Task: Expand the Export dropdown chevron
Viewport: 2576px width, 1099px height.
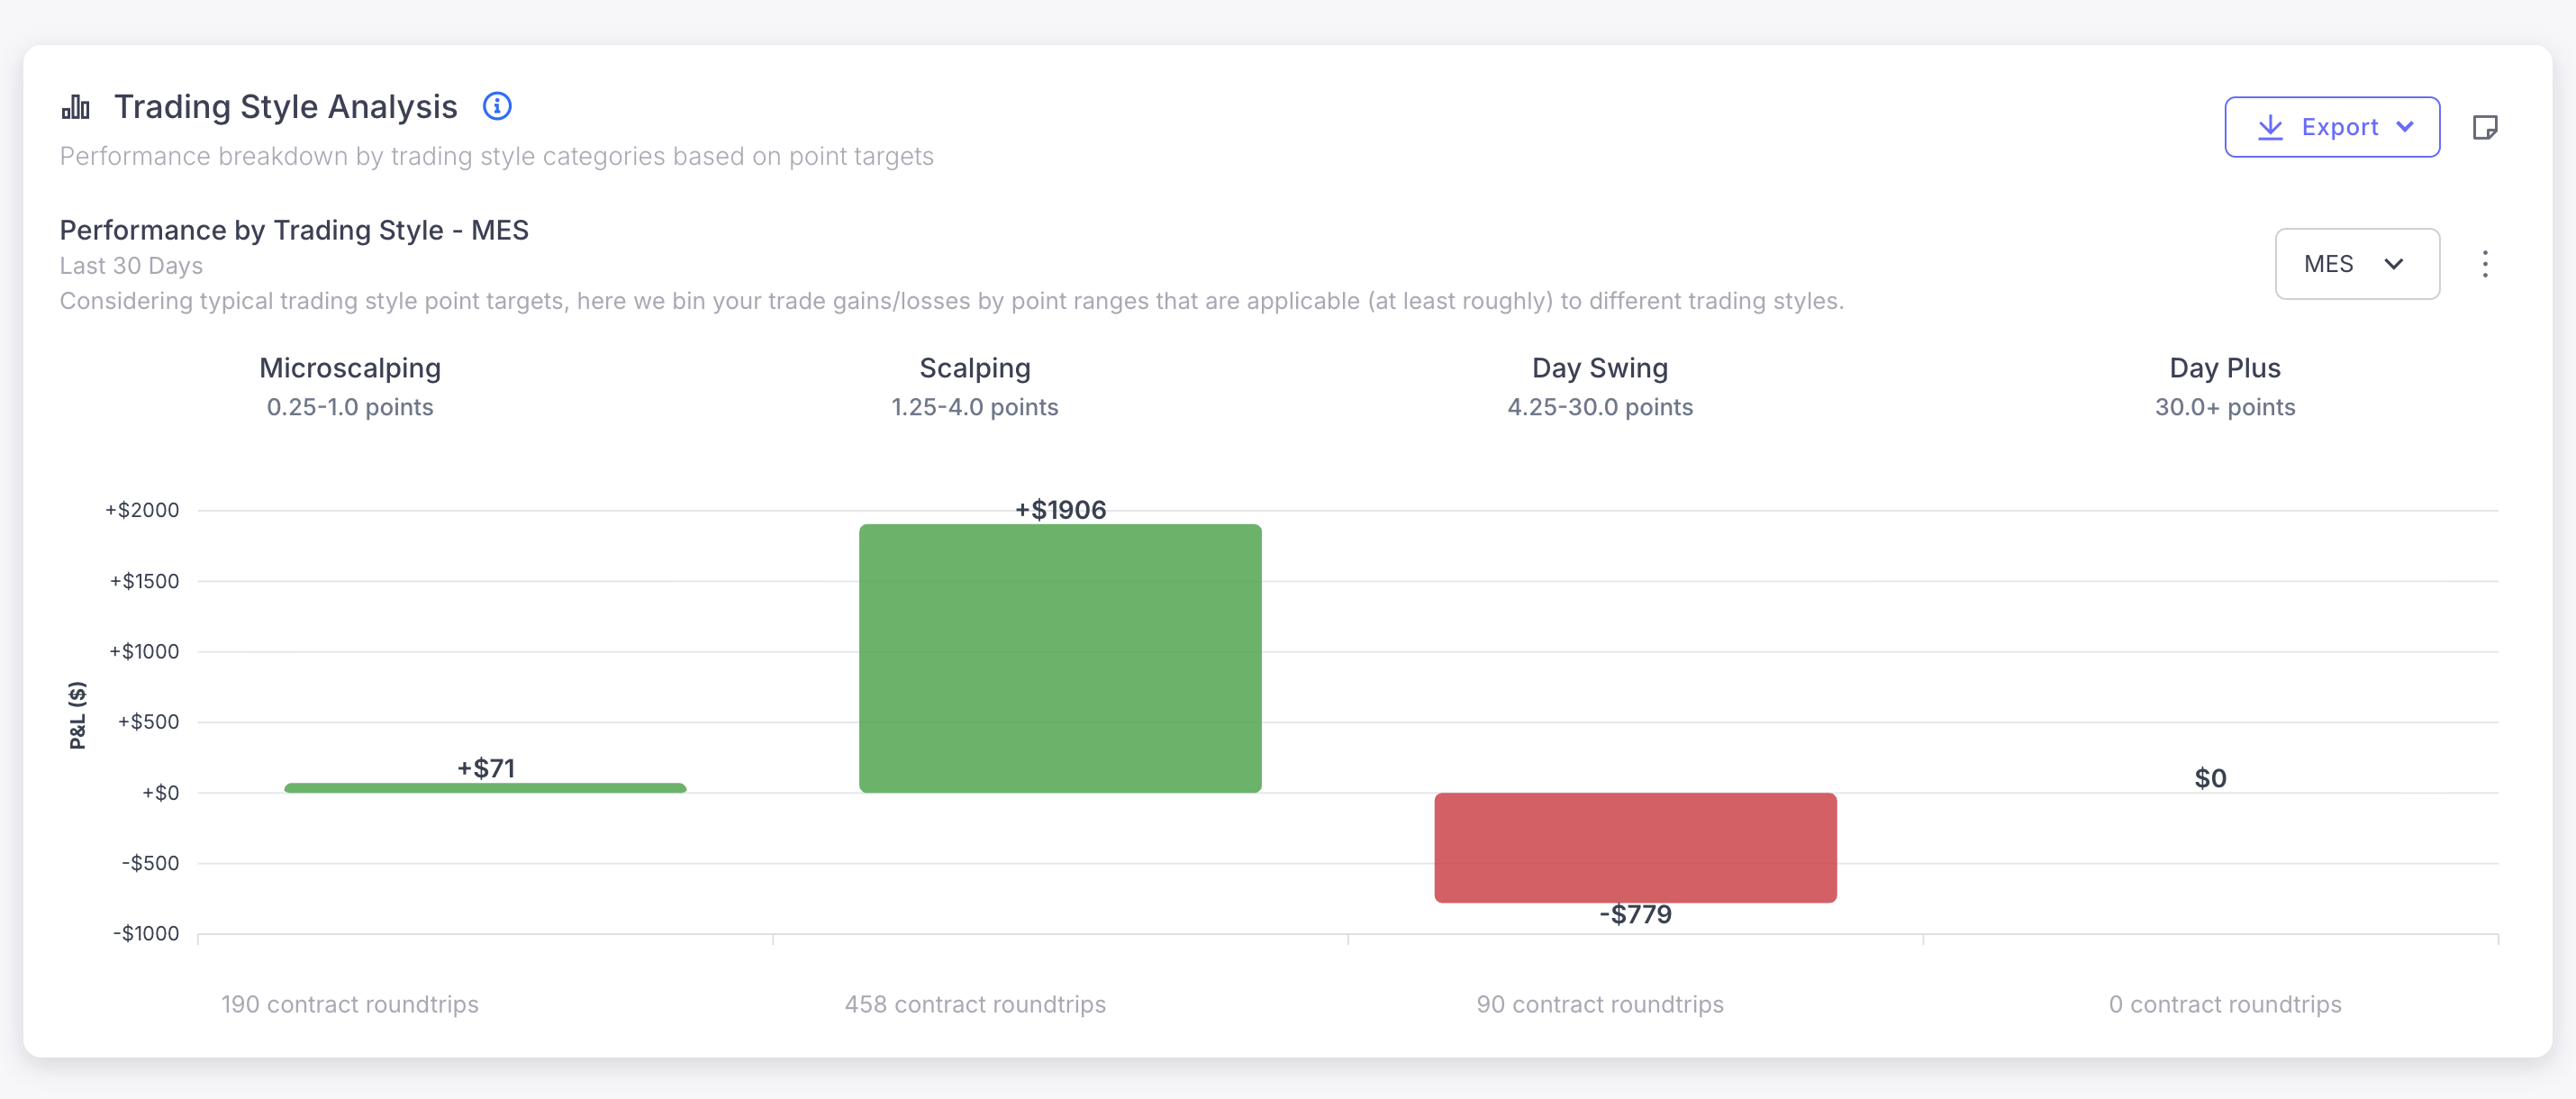Action: tap(2406, 127)
